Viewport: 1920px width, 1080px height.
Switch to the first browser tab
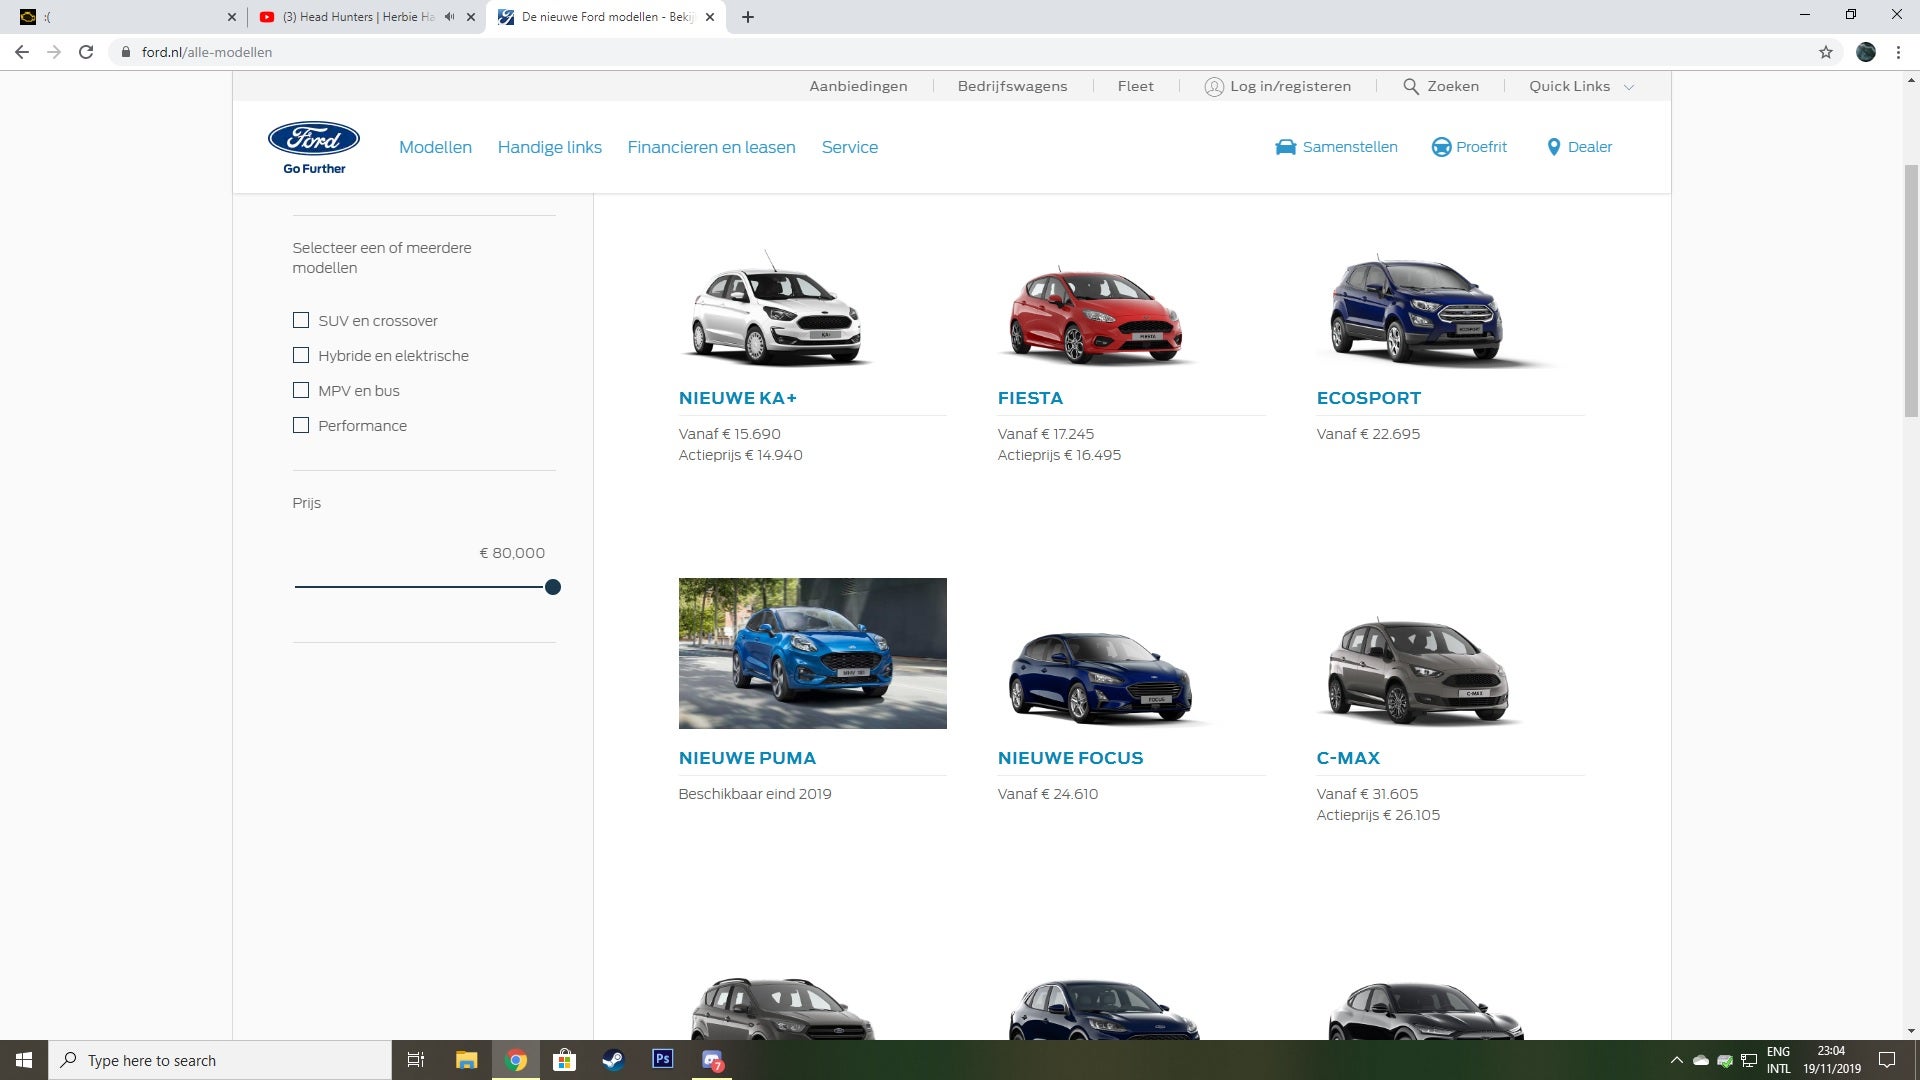point(125,17)
